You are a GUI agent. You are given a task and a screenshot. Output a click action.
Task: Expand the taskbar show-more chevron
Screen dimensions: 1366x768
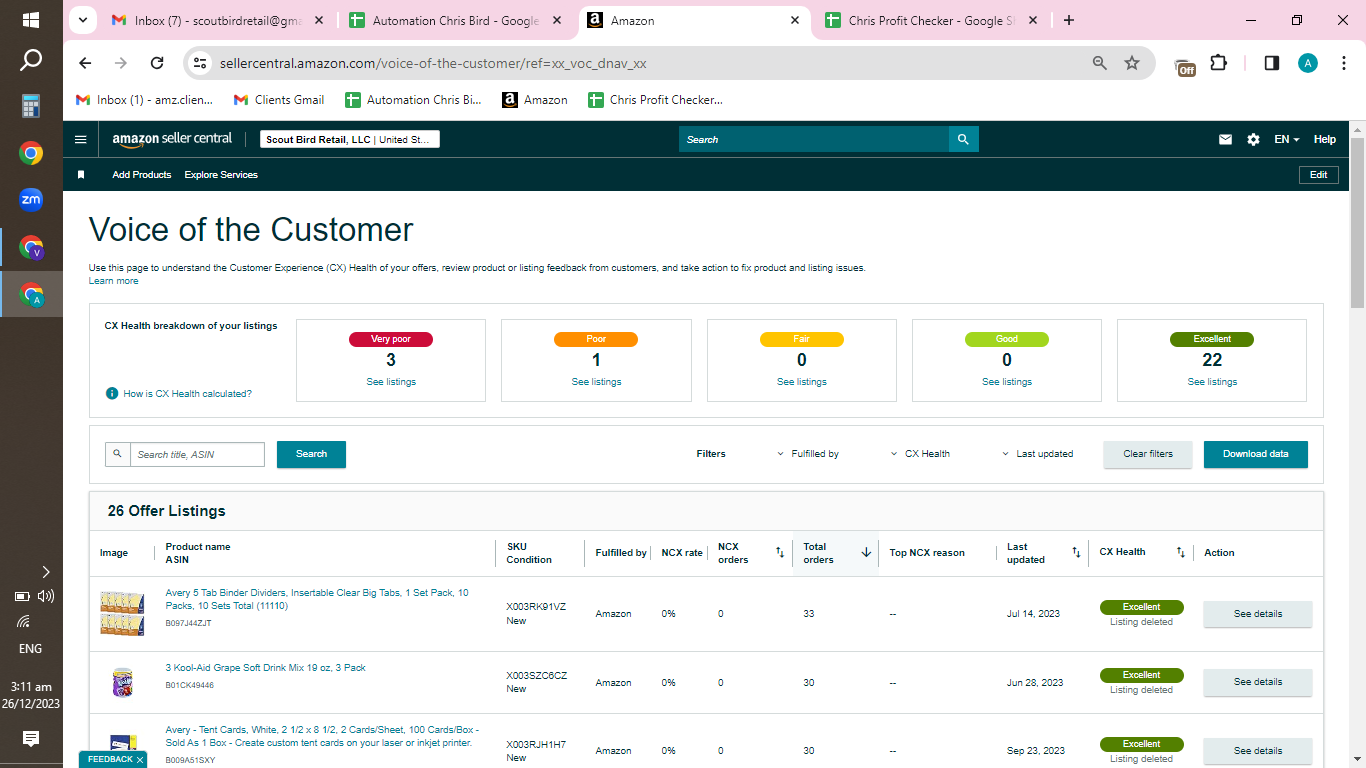pyautogui.click(x=46, y=572)
